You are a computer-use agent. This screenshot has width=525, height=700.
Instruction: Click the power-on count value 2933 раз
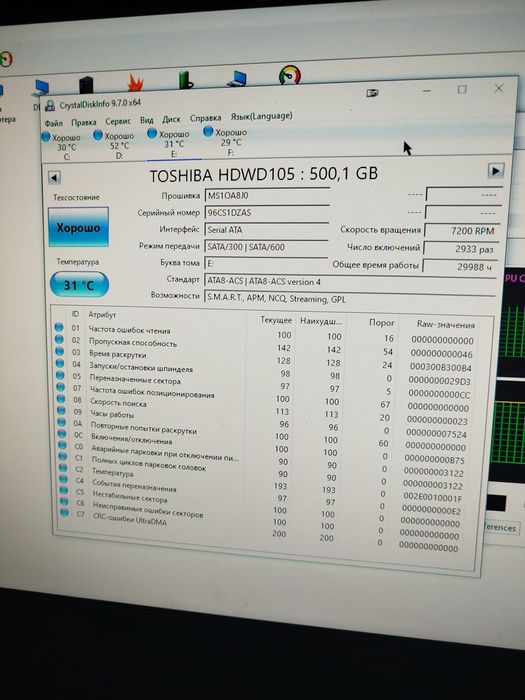point(461,249)
